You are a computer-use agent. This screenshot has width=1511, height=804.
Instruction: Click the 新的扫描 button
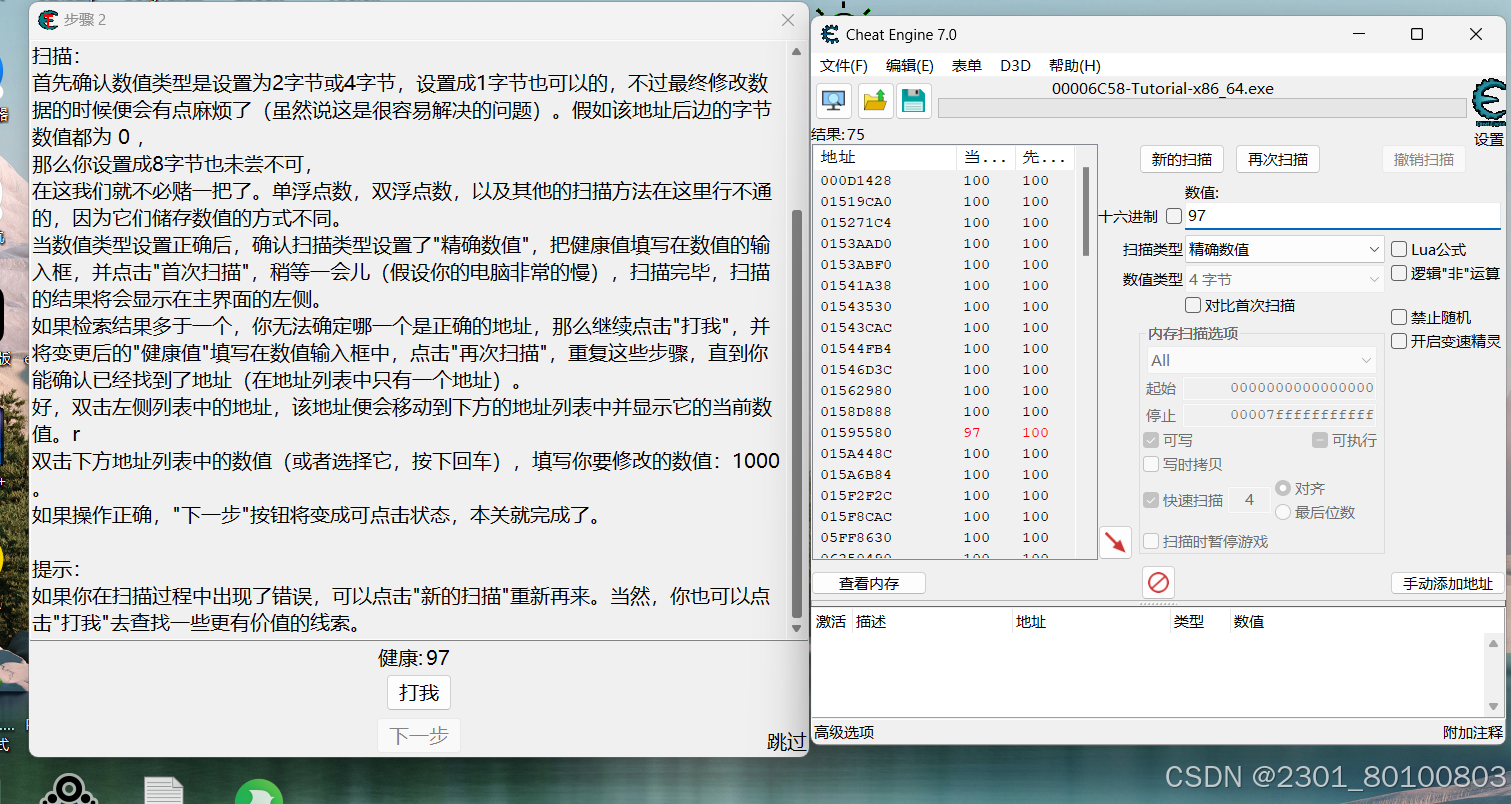(x=1182, y=159)
